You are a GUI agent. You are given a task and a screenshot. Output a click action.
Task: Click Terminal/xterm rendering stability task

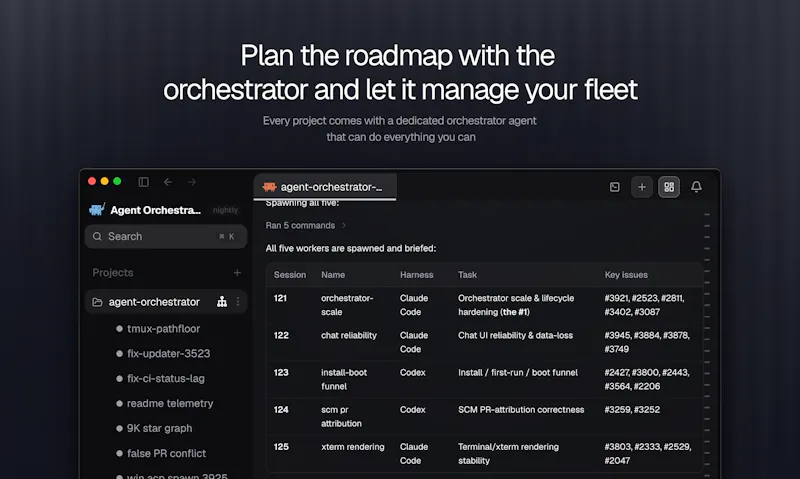coord(508,454)
